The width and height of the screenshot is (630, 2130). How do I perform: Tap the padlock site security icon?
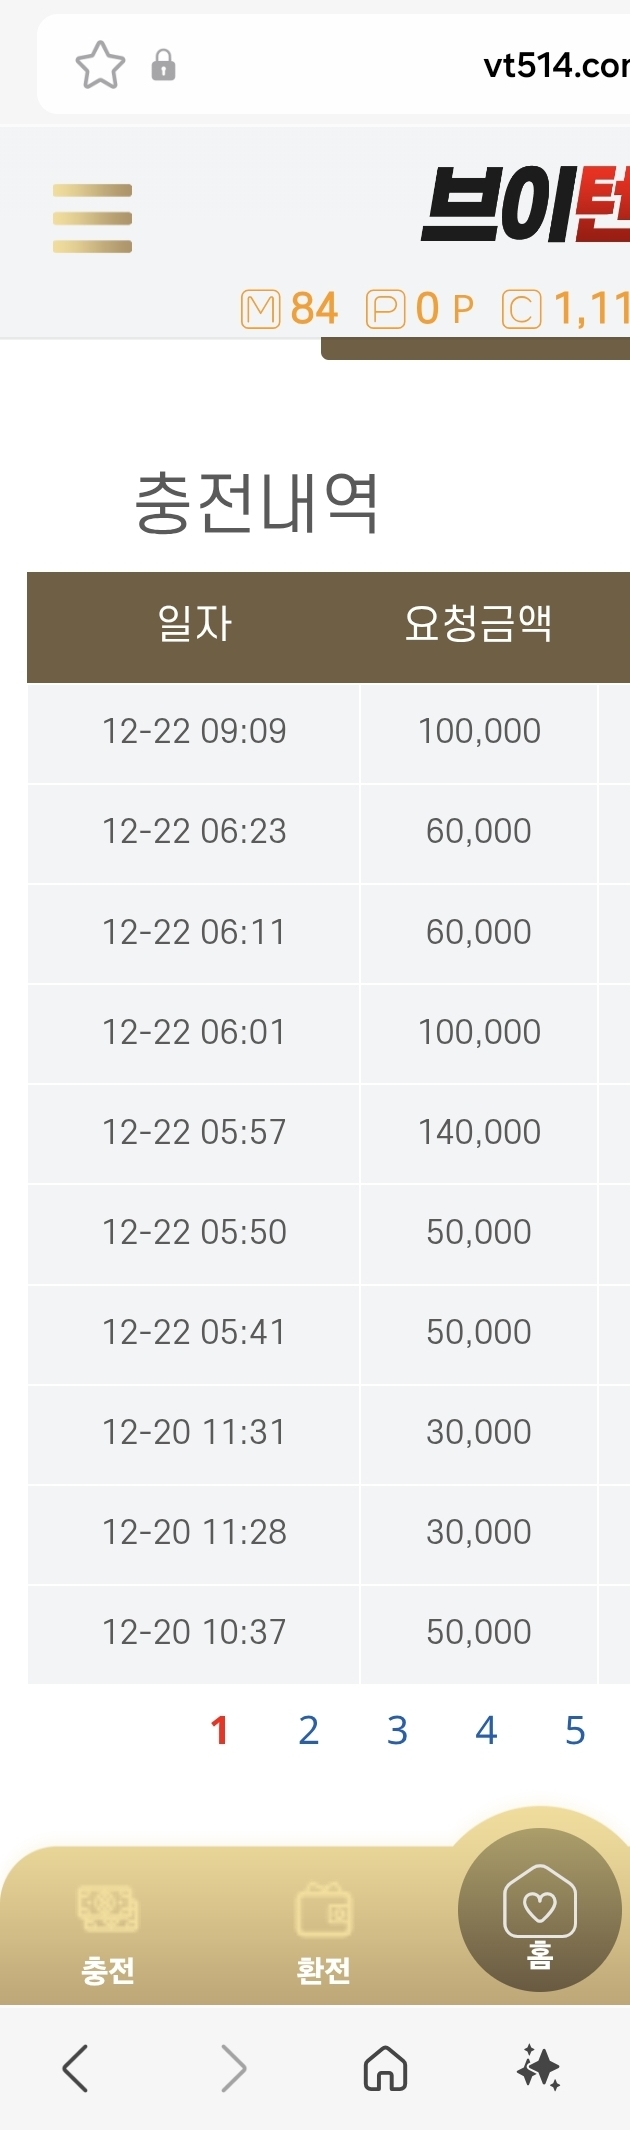tap(163, 66)
